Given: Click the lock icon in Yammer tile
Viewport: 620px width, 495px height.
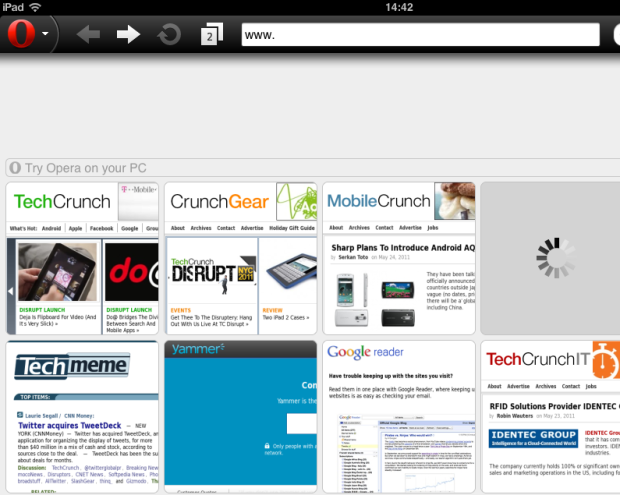Looking at the screenshot, I should (x=267, y=446).
